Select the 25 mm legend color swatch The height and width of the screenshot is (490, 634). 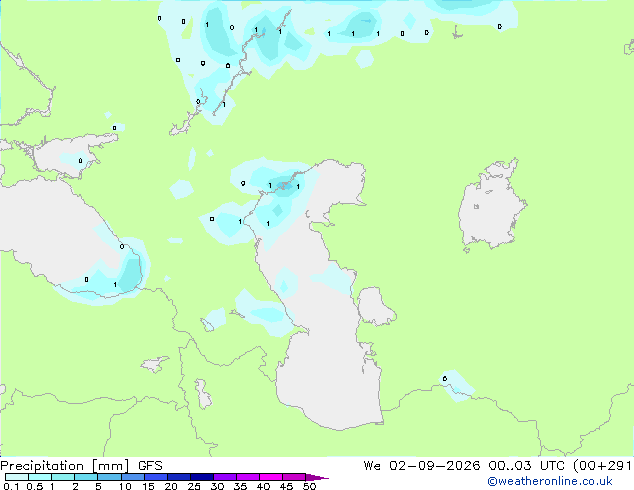point(201,477)
